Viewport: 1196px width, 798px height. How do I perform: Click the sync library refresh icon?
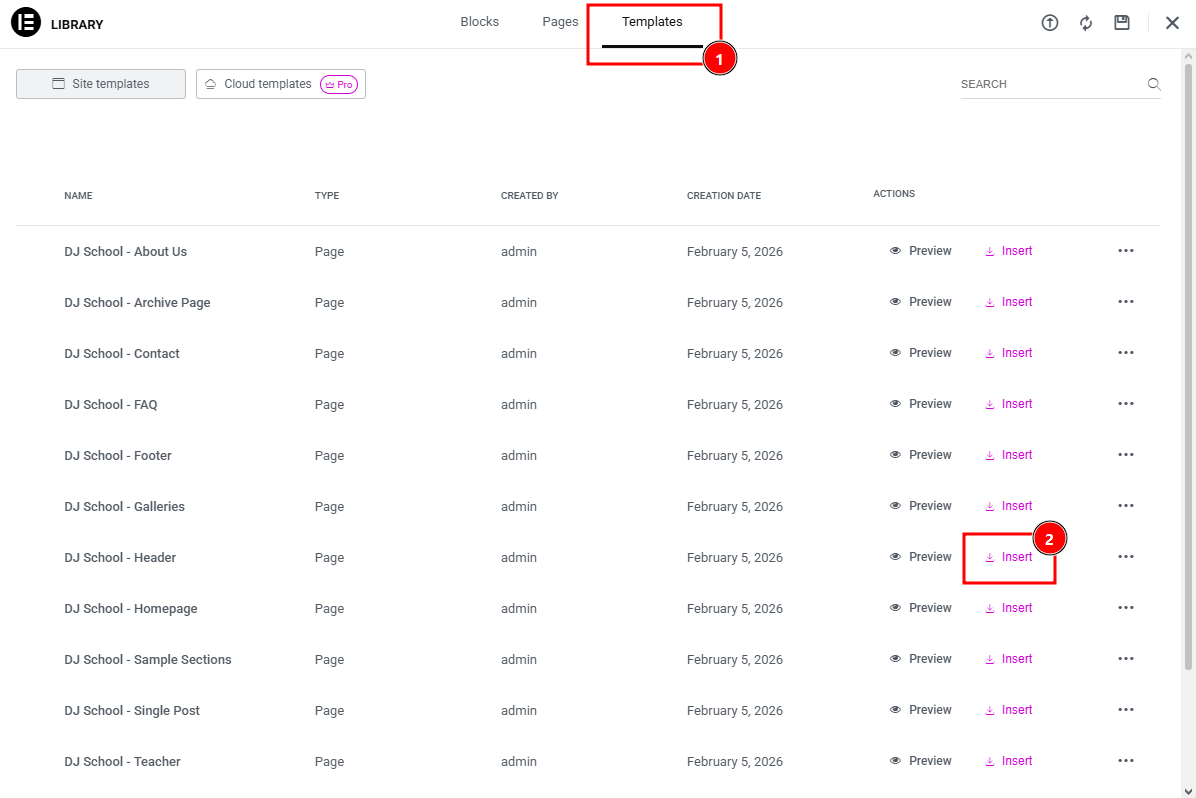point(1085,23)
